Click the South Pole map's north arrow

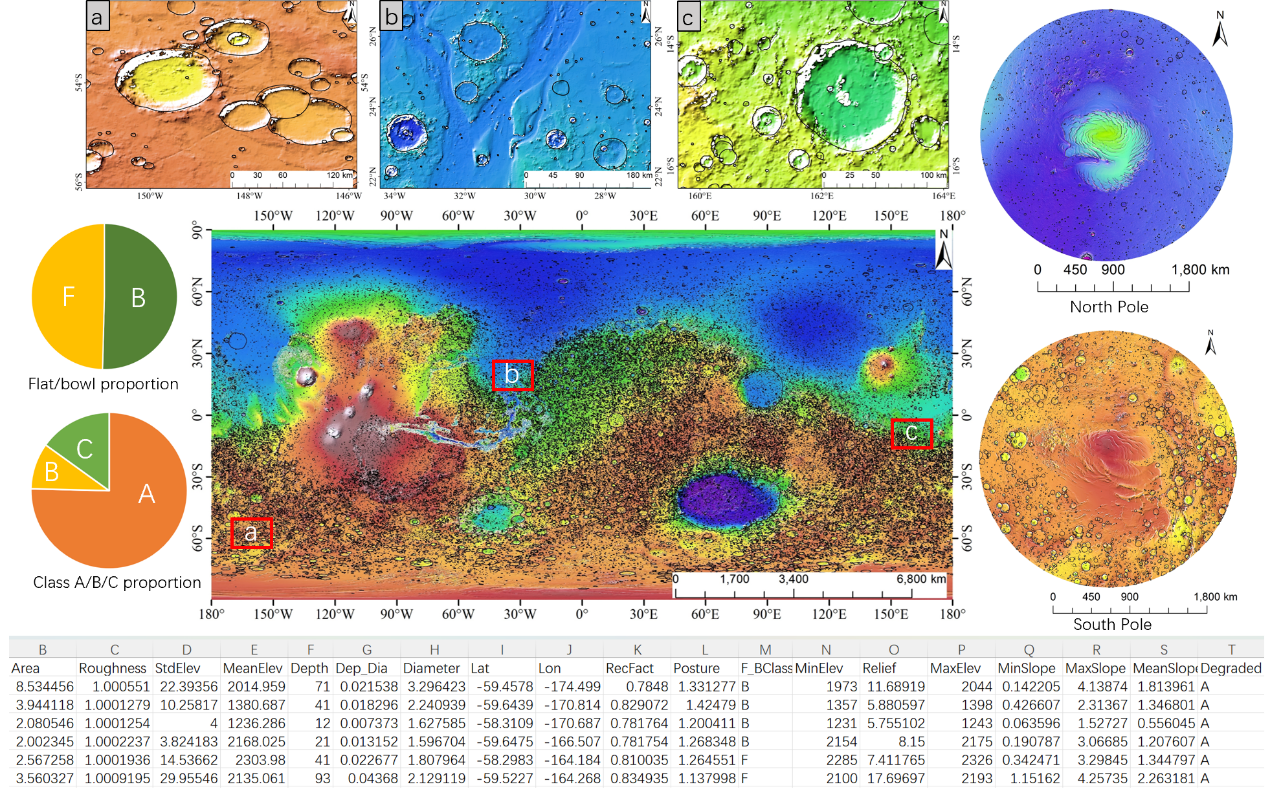(1211, 343)
